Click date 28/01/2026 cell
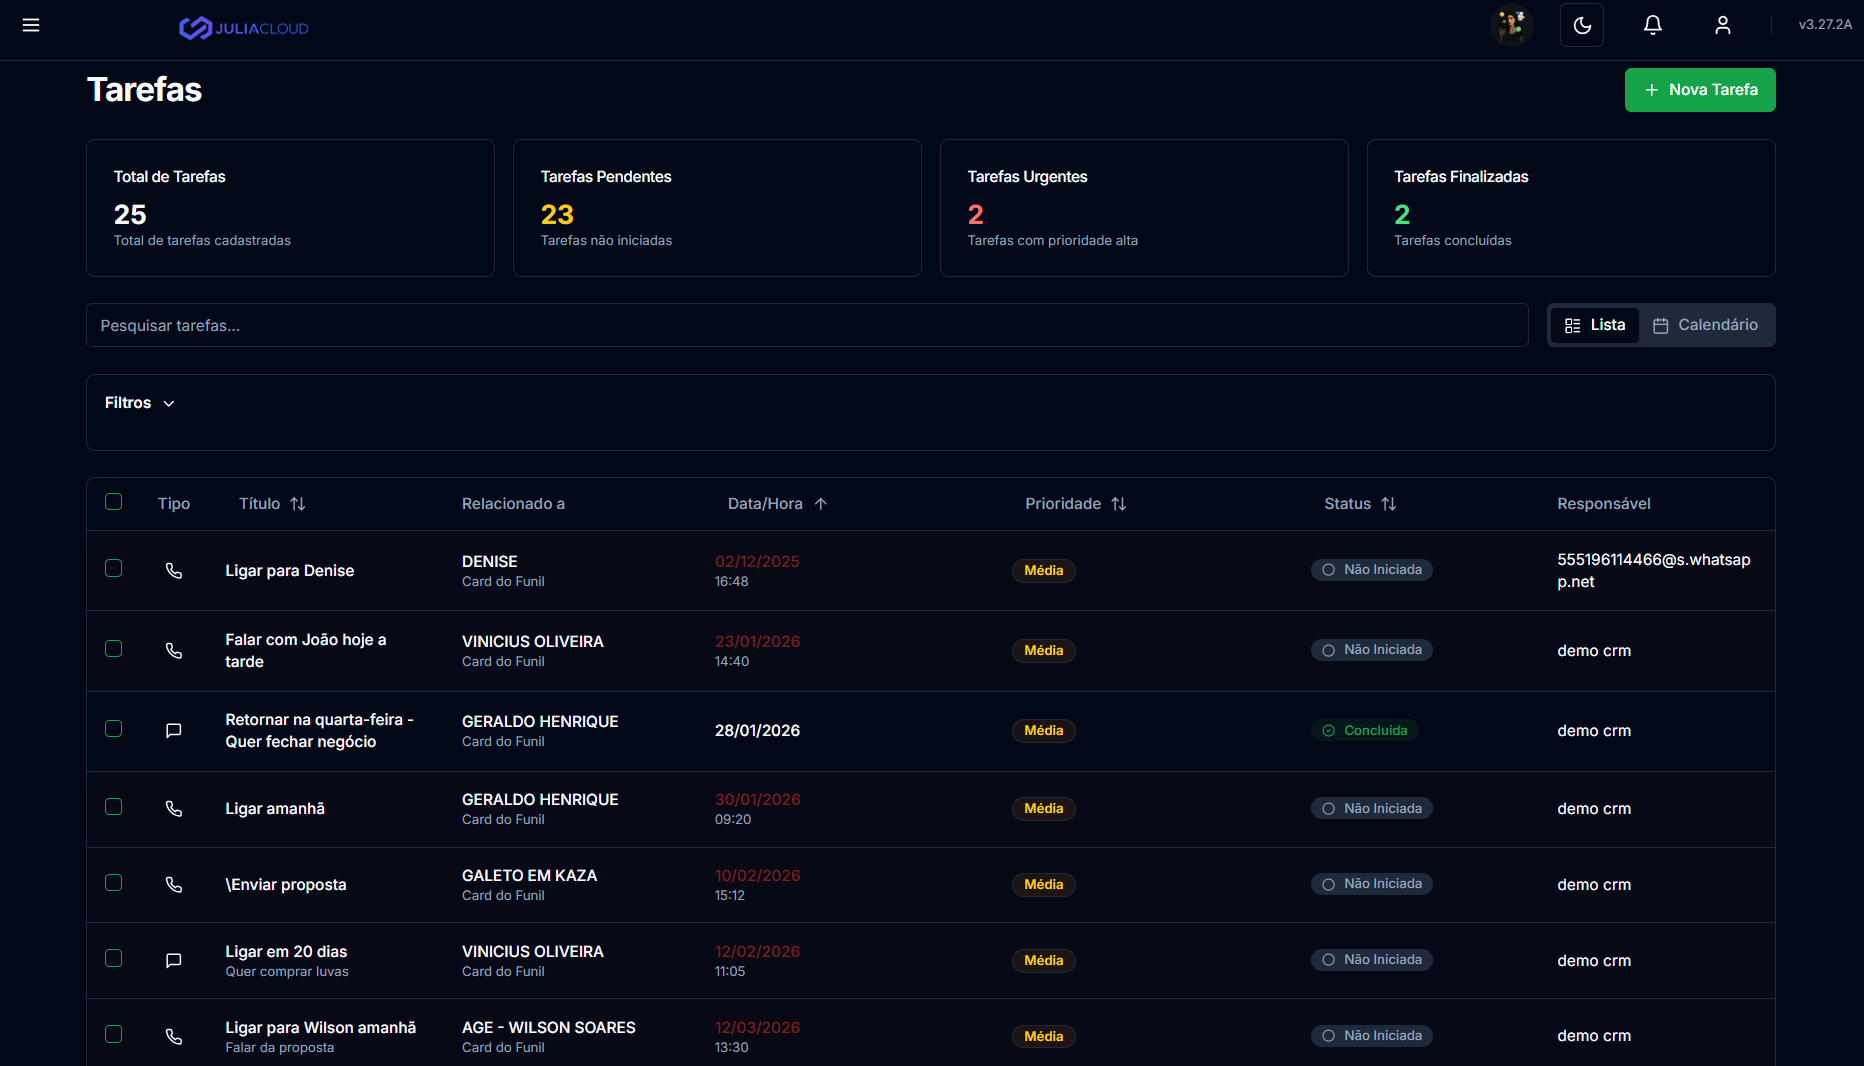Viewport: 1864px width, 1066px height. click(757, 731)
